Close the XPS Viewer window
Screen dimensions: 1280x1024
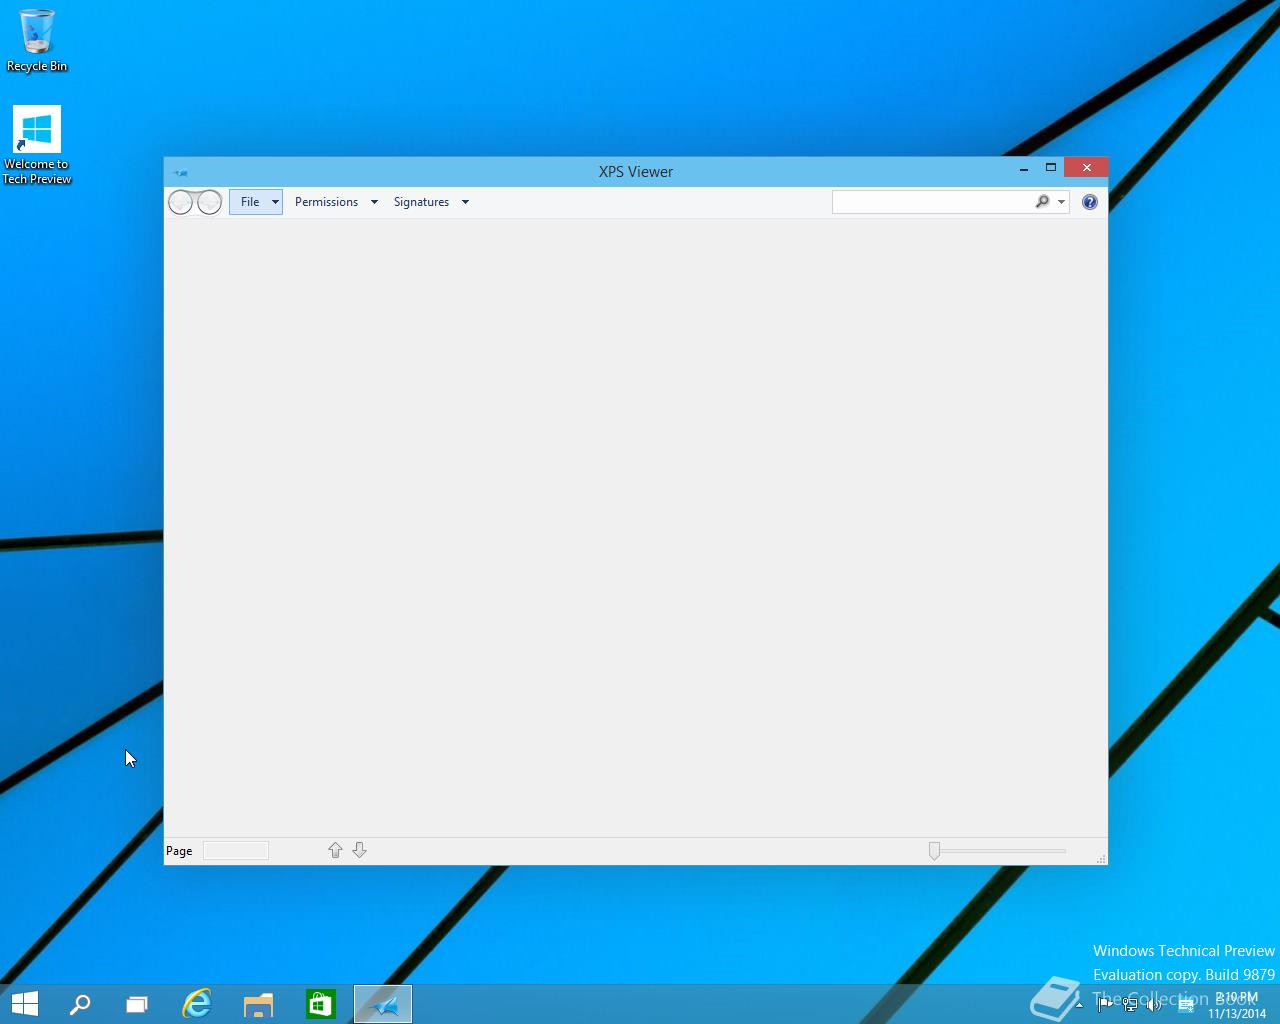1086,168
